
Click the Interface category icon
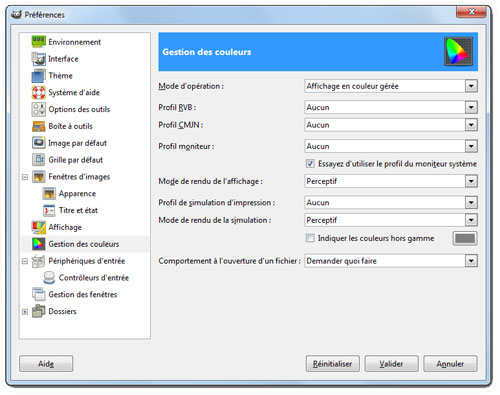click(39, 59)
